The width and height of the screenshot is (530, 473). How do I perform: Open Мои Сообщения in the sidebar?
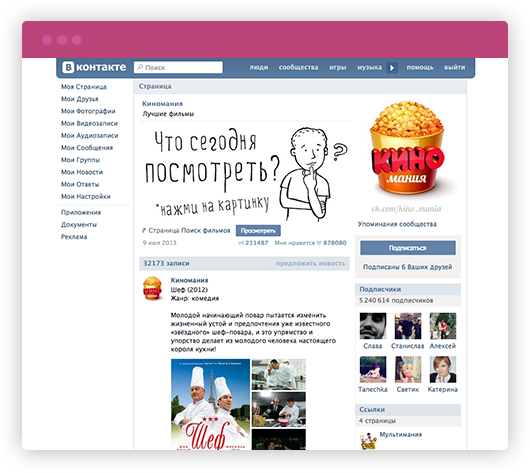87,148
